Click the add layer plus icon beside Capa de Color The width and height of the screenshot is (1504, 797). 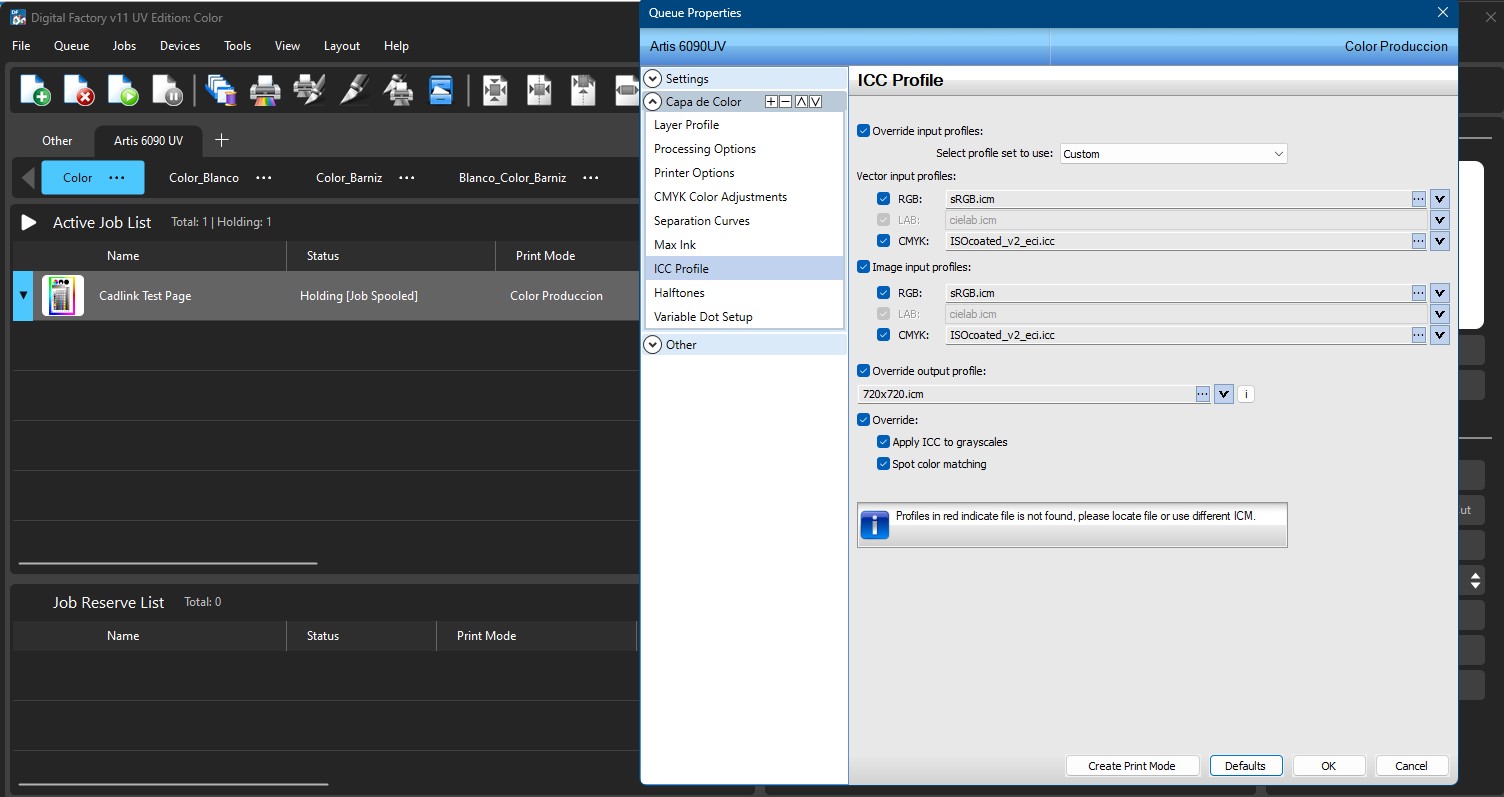[771, 102]
